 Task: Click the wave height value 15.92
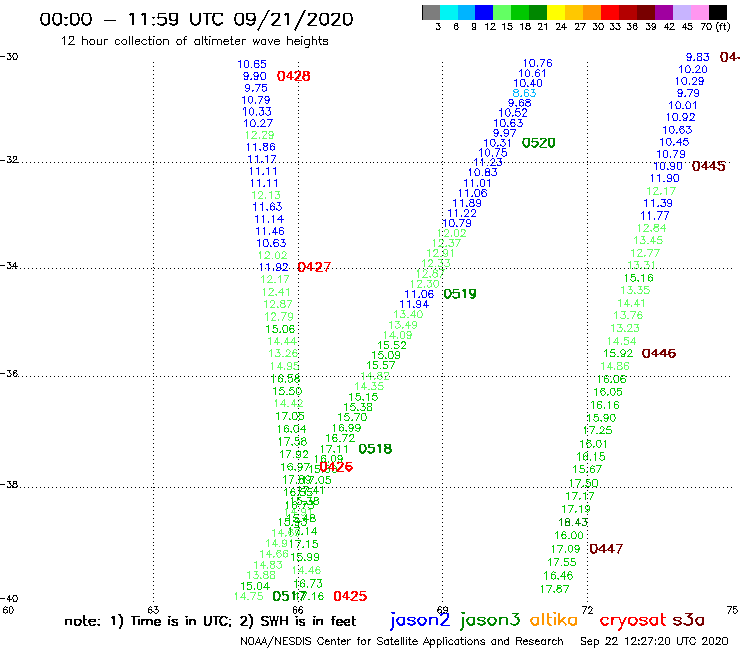pos(618,354)
